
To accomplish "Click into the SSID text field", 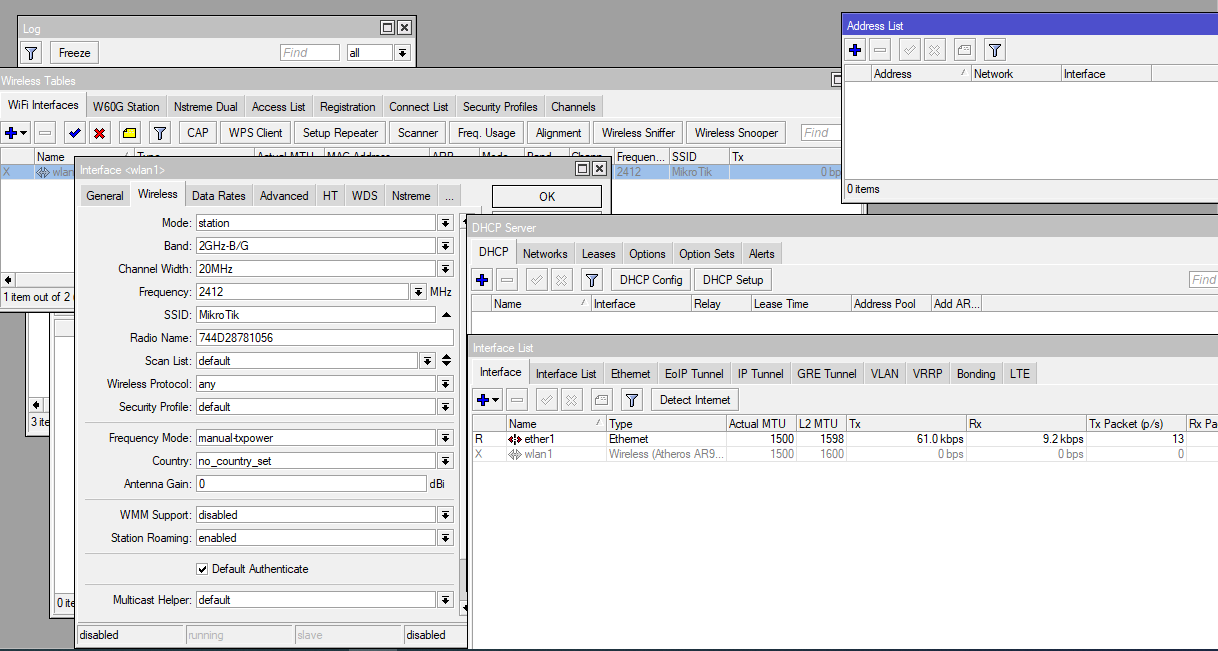I will [315, 315].
